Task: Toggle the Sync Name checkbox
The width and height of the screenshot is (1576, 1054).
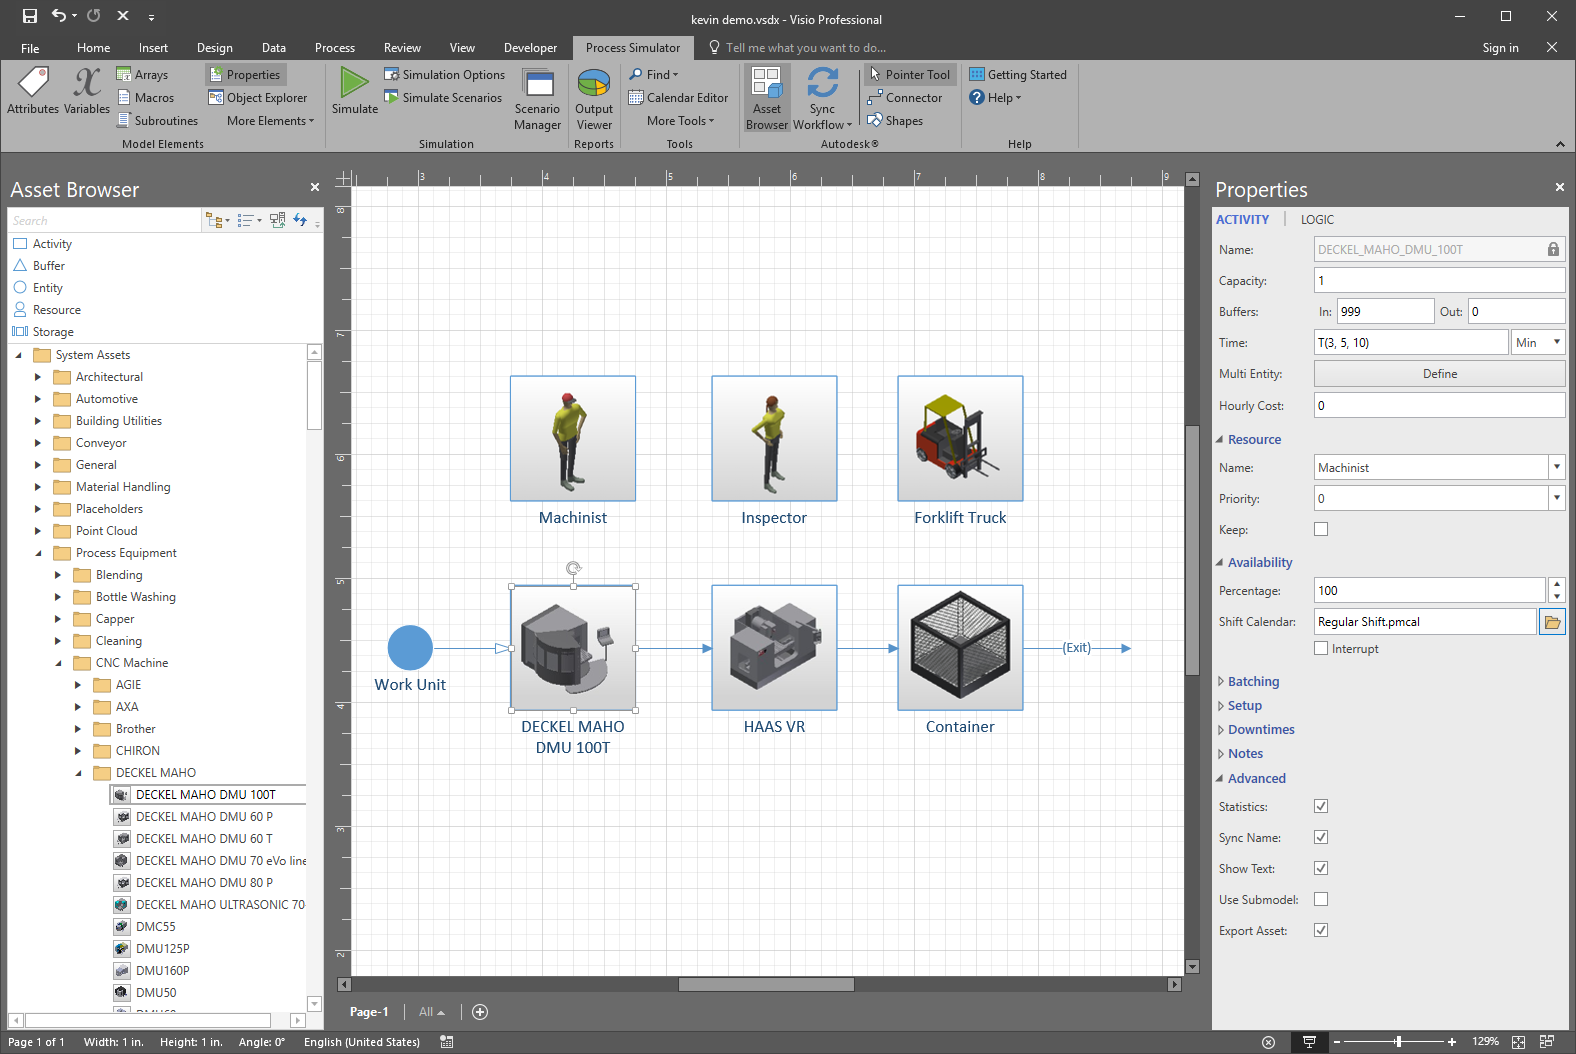Action: [1321, 837]
